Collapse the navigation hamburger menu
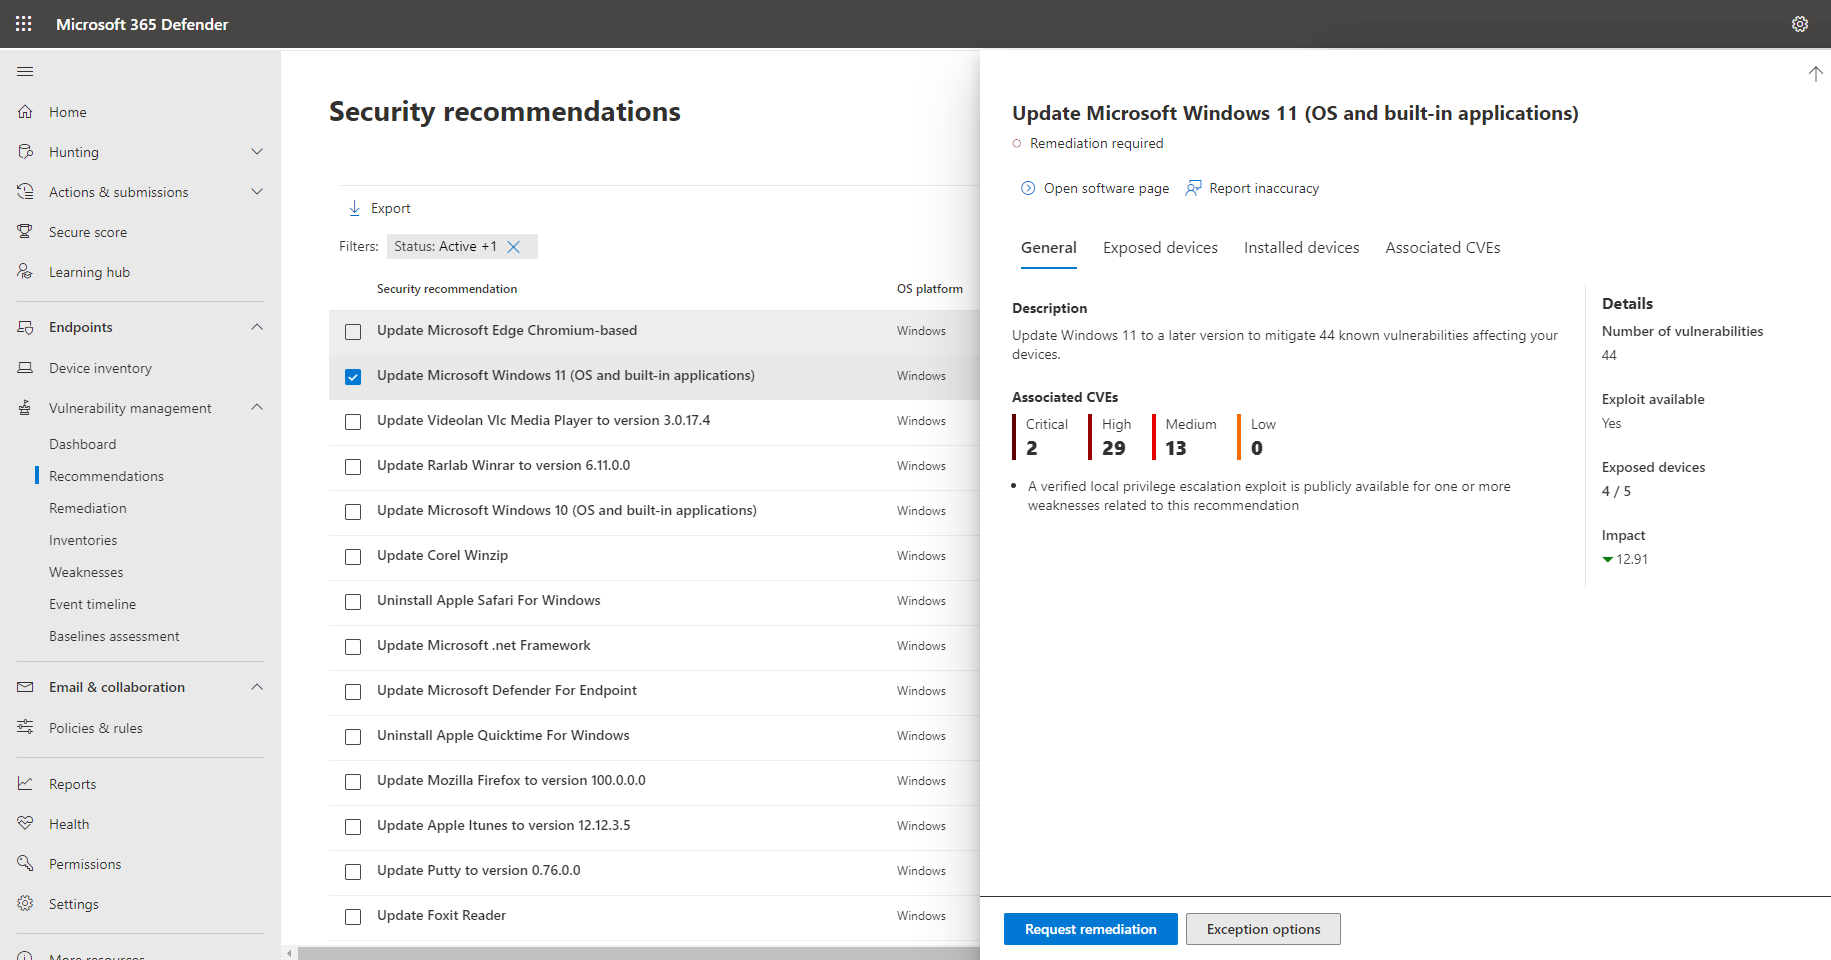 (x=25, y=72)
